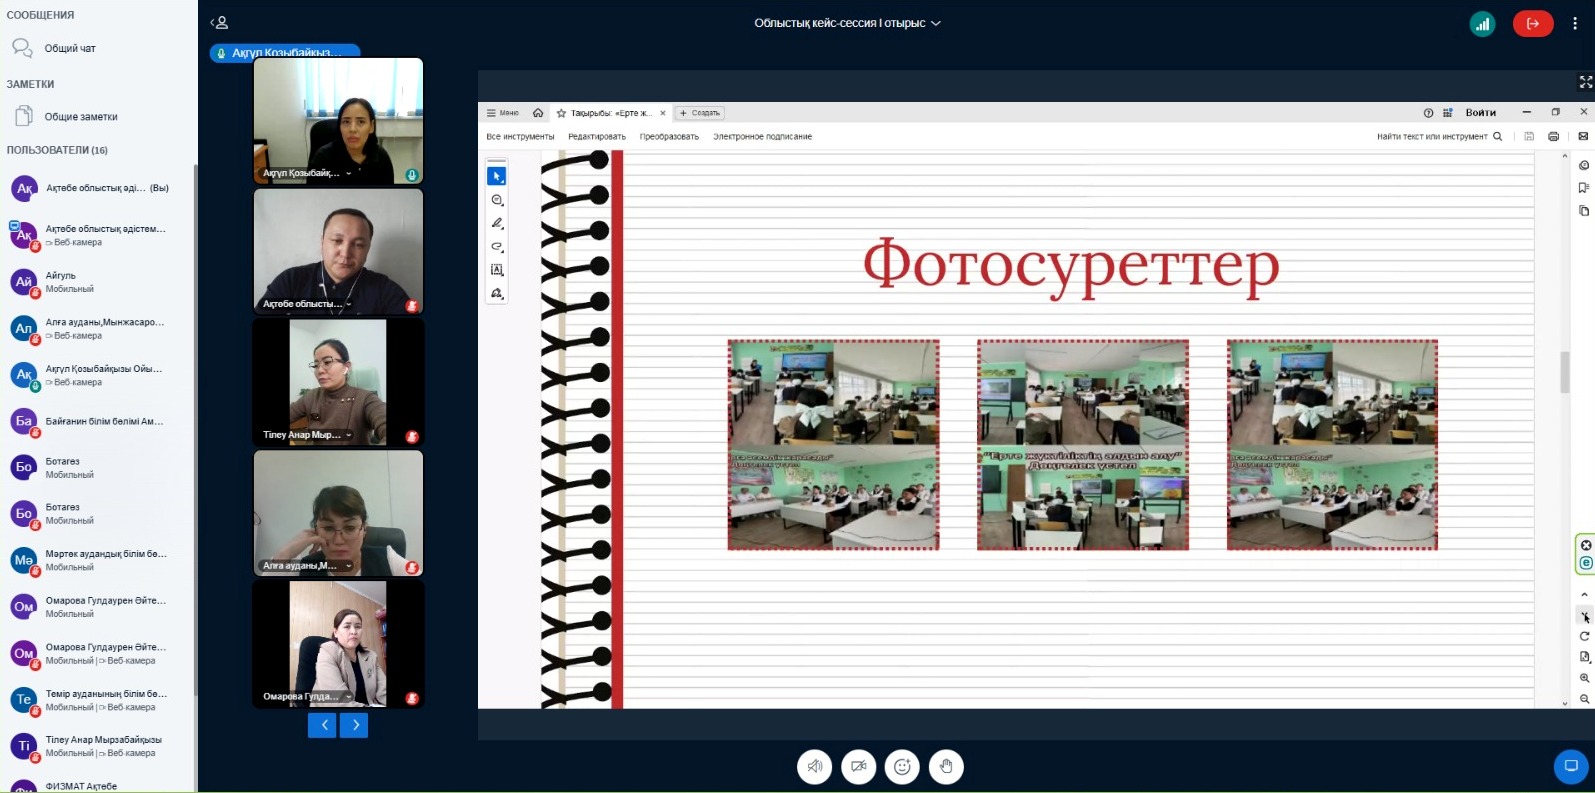This screenshot has width=1595, height=793.
Task: Open the three-dot options menu
Action: [x=1575, y=24]
